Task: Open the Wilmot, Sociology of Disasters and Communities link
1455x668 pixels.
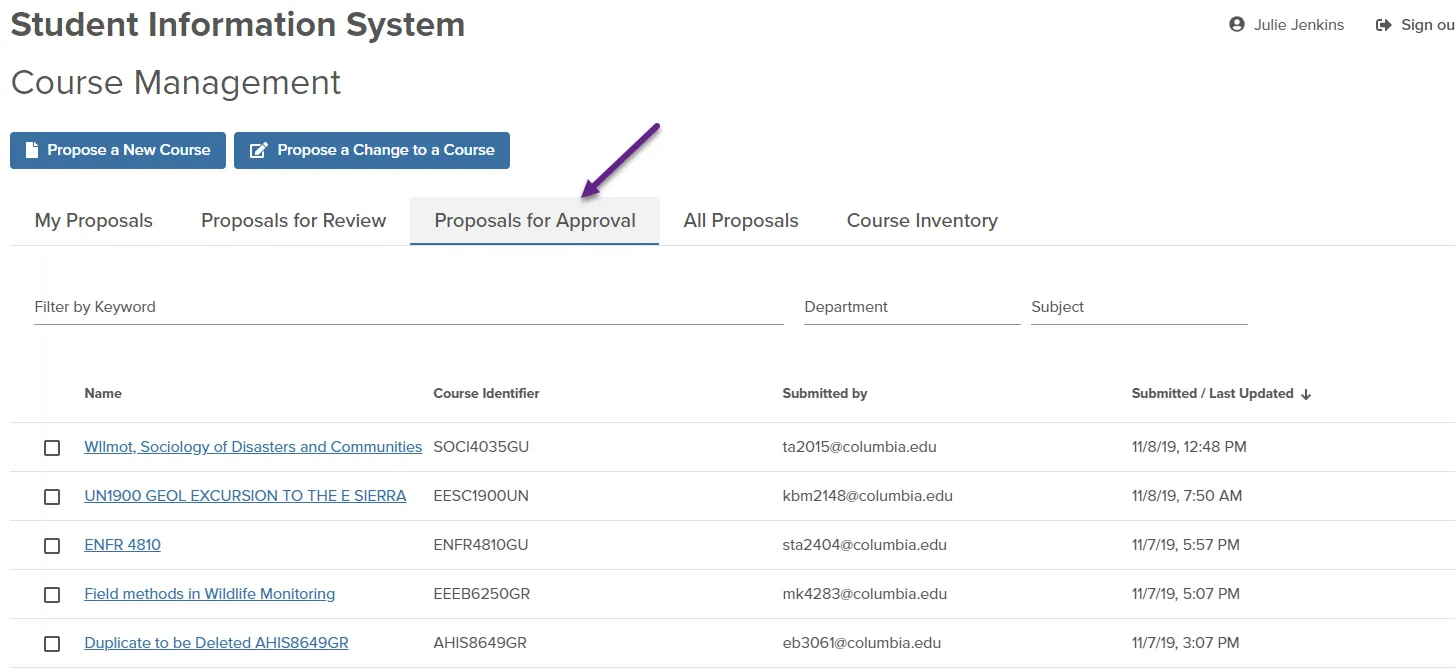Action: [253, 447]
